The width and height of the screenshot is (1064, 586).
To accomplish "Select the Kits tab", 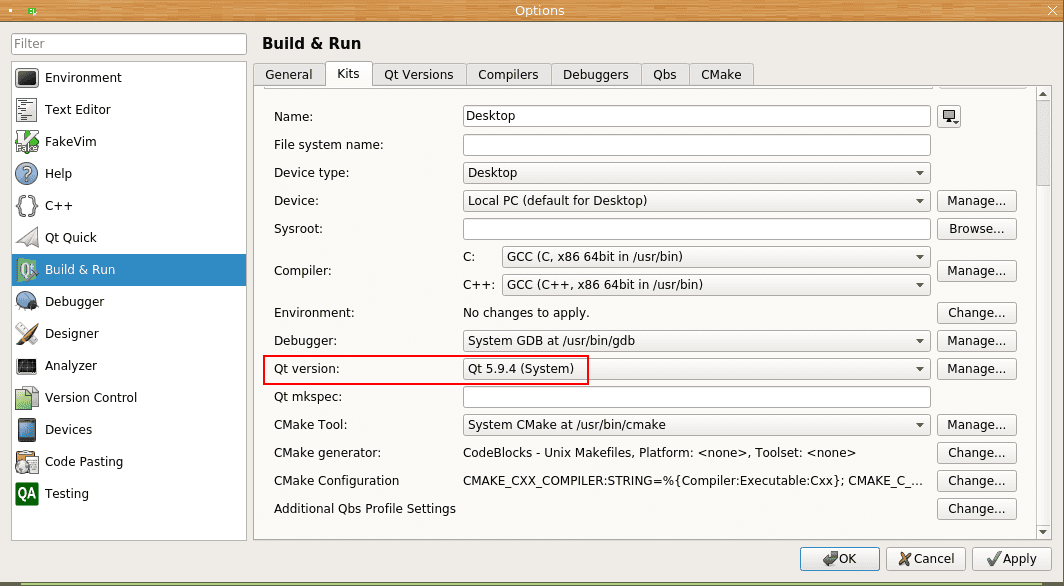I will pos(348,73).
